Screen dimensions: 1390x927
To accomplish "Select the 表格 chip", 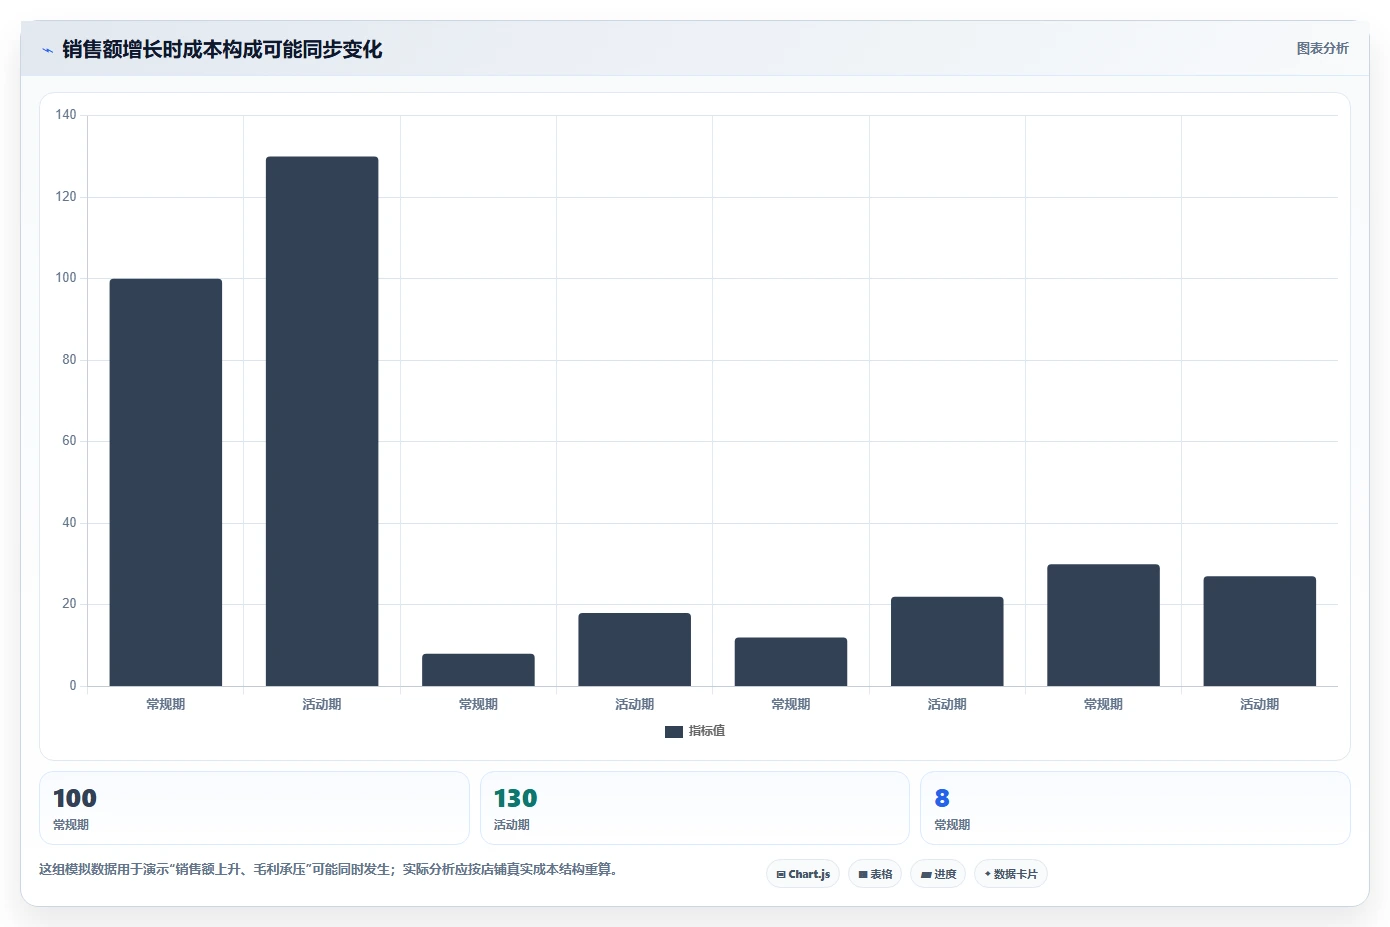I will pos(875,874).
